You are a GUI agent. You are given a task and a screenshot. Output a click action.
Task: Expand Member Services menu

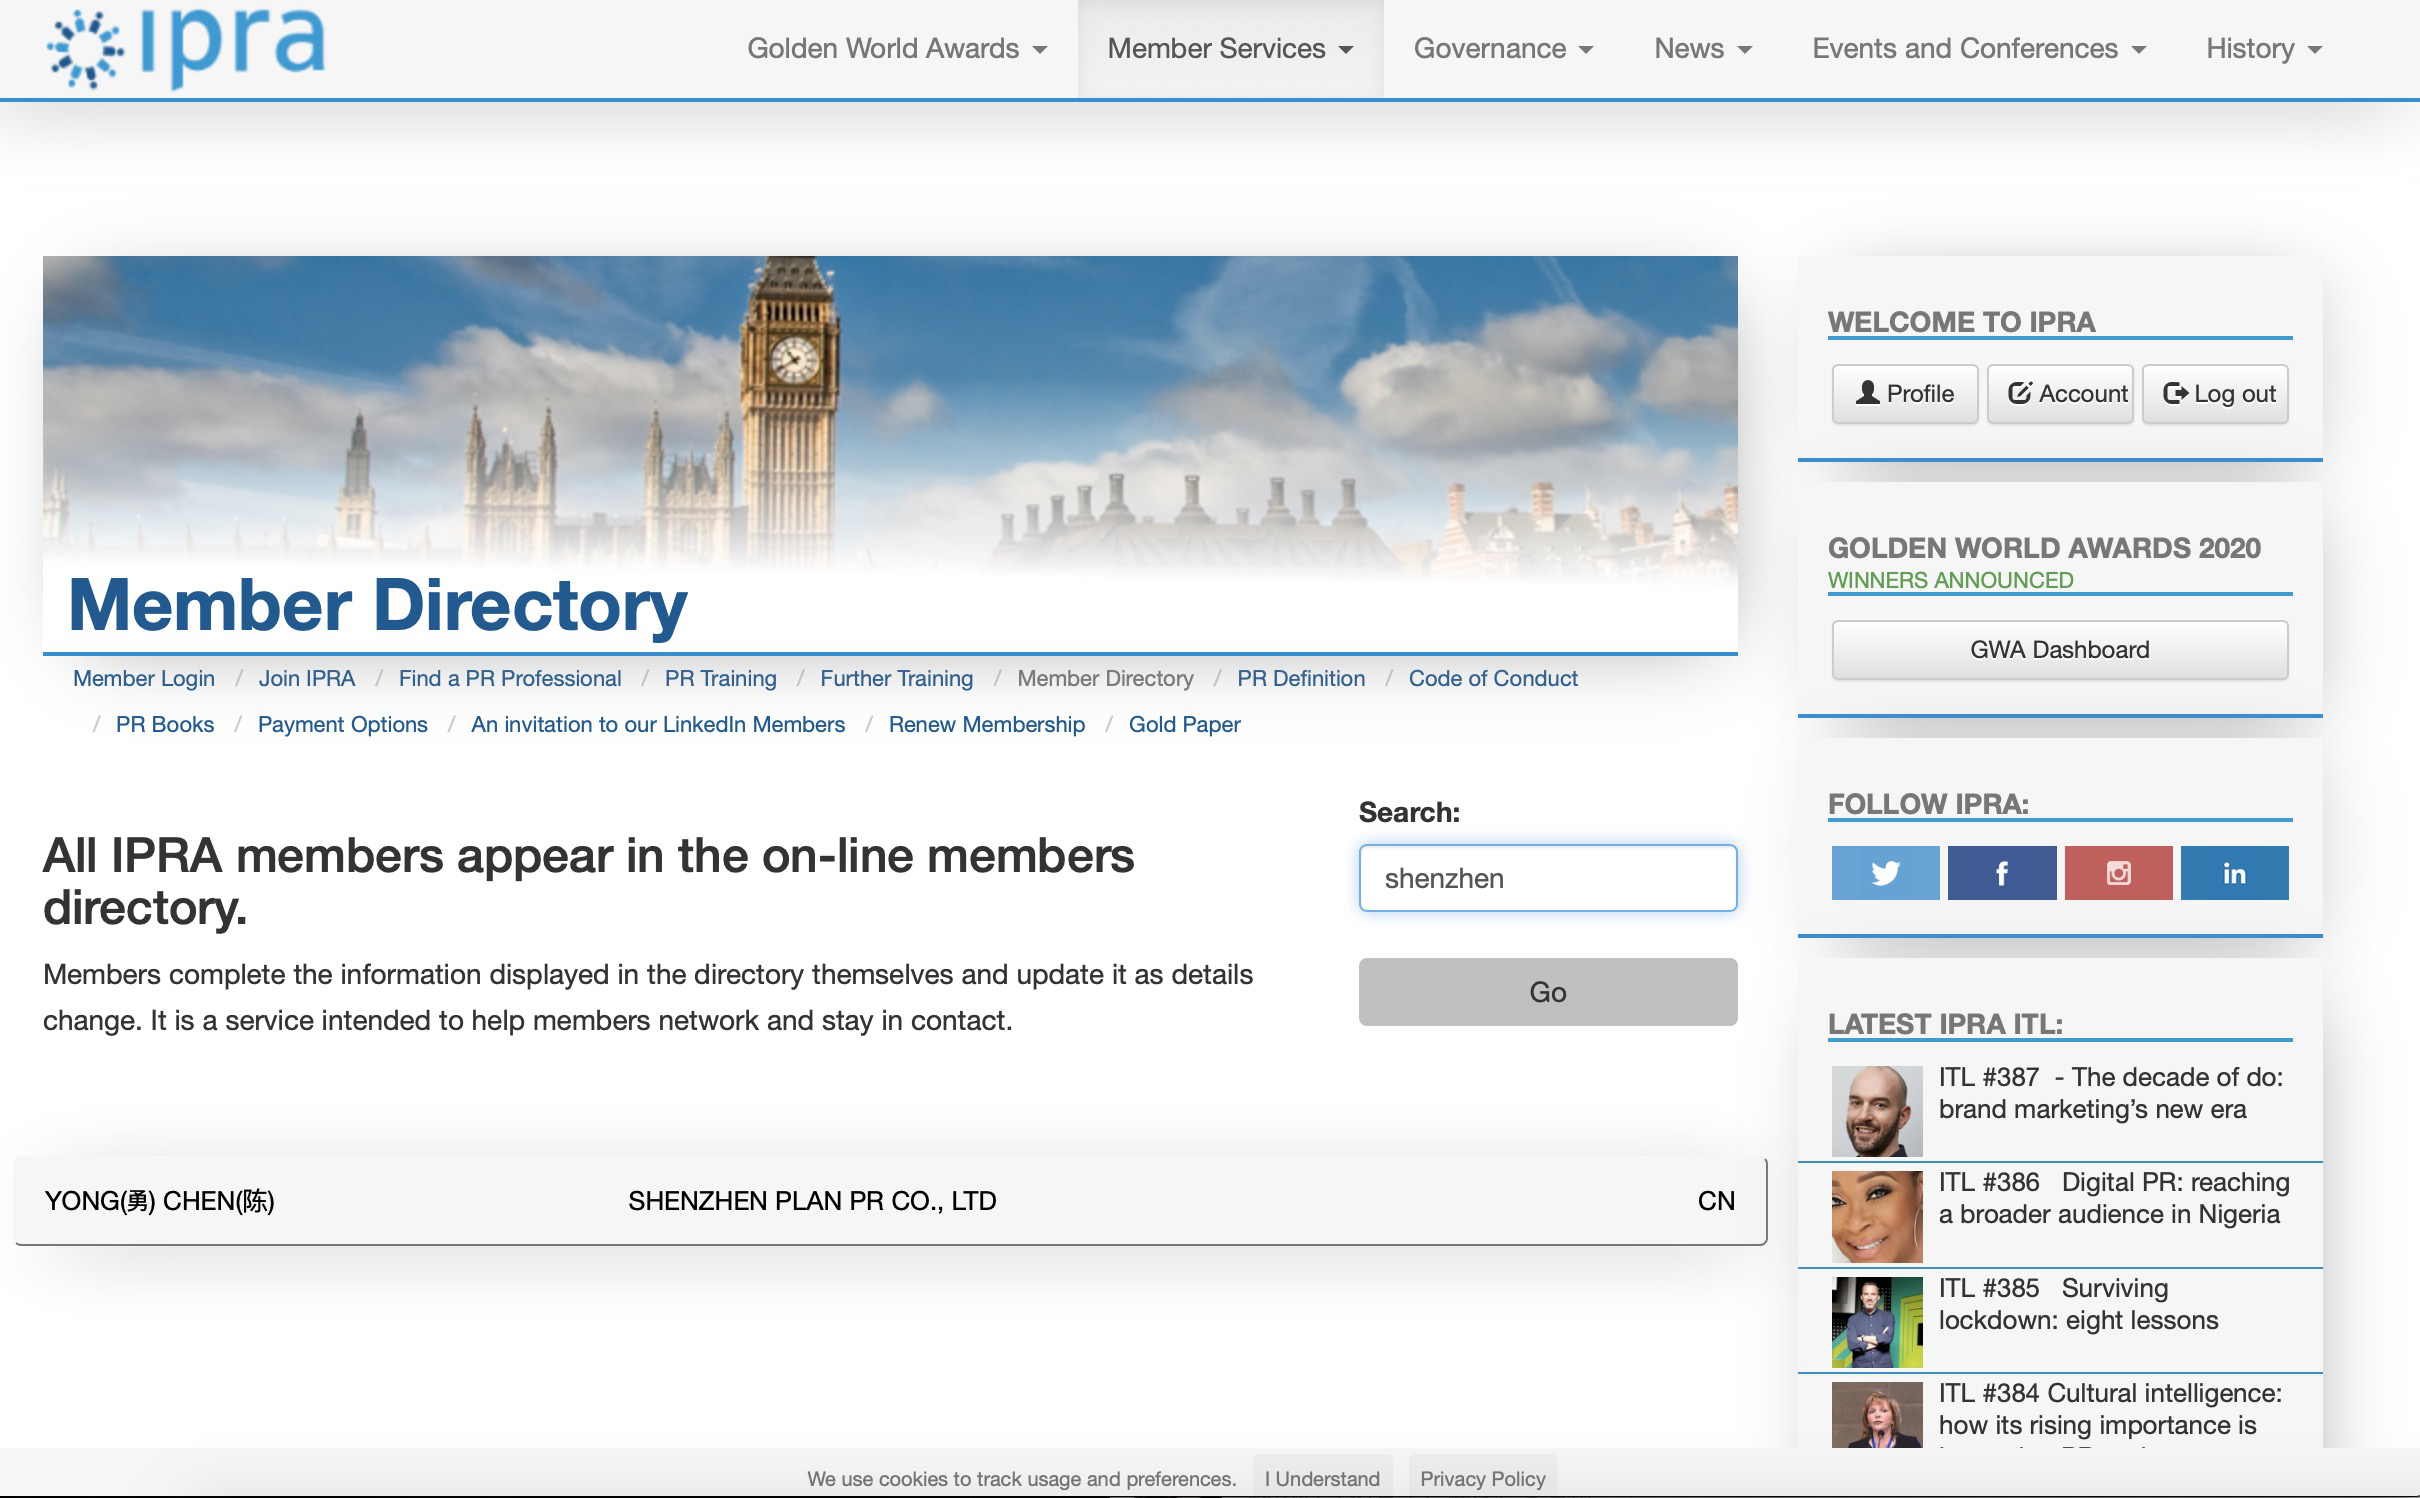click(x=1230, y=48)
